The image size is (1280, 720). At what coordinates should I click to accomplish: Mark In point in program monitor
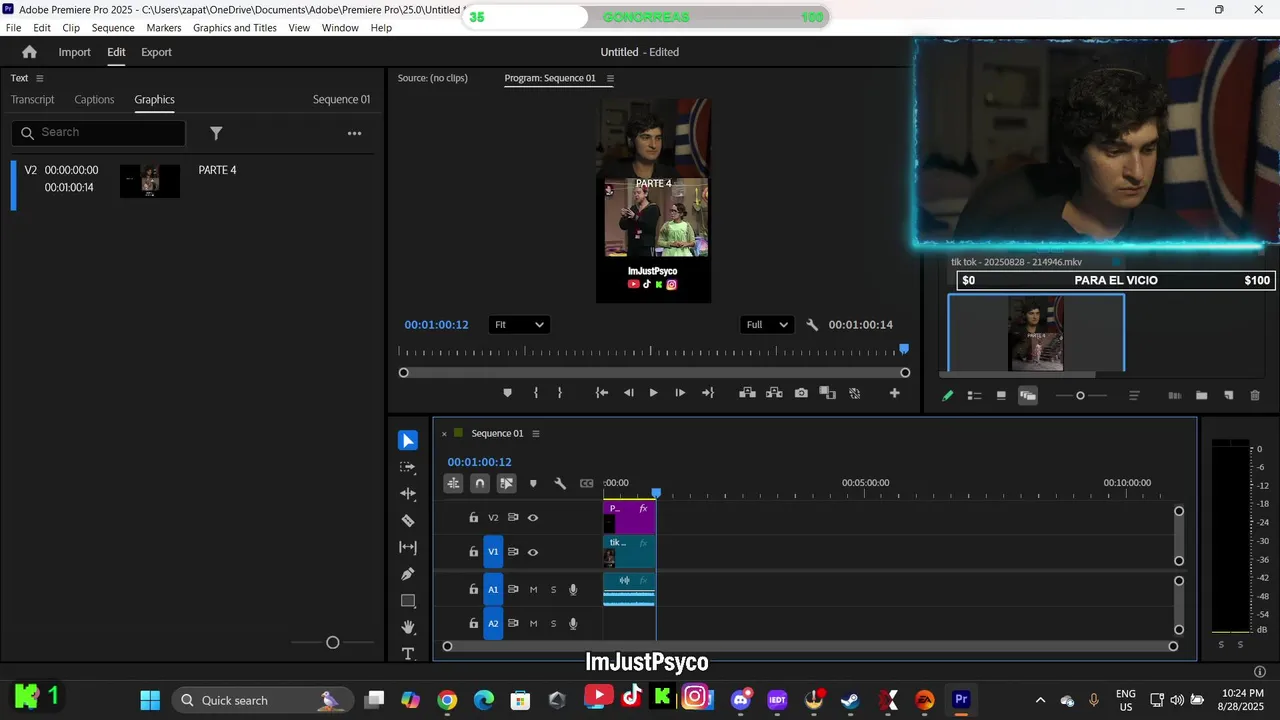(536, 393)
